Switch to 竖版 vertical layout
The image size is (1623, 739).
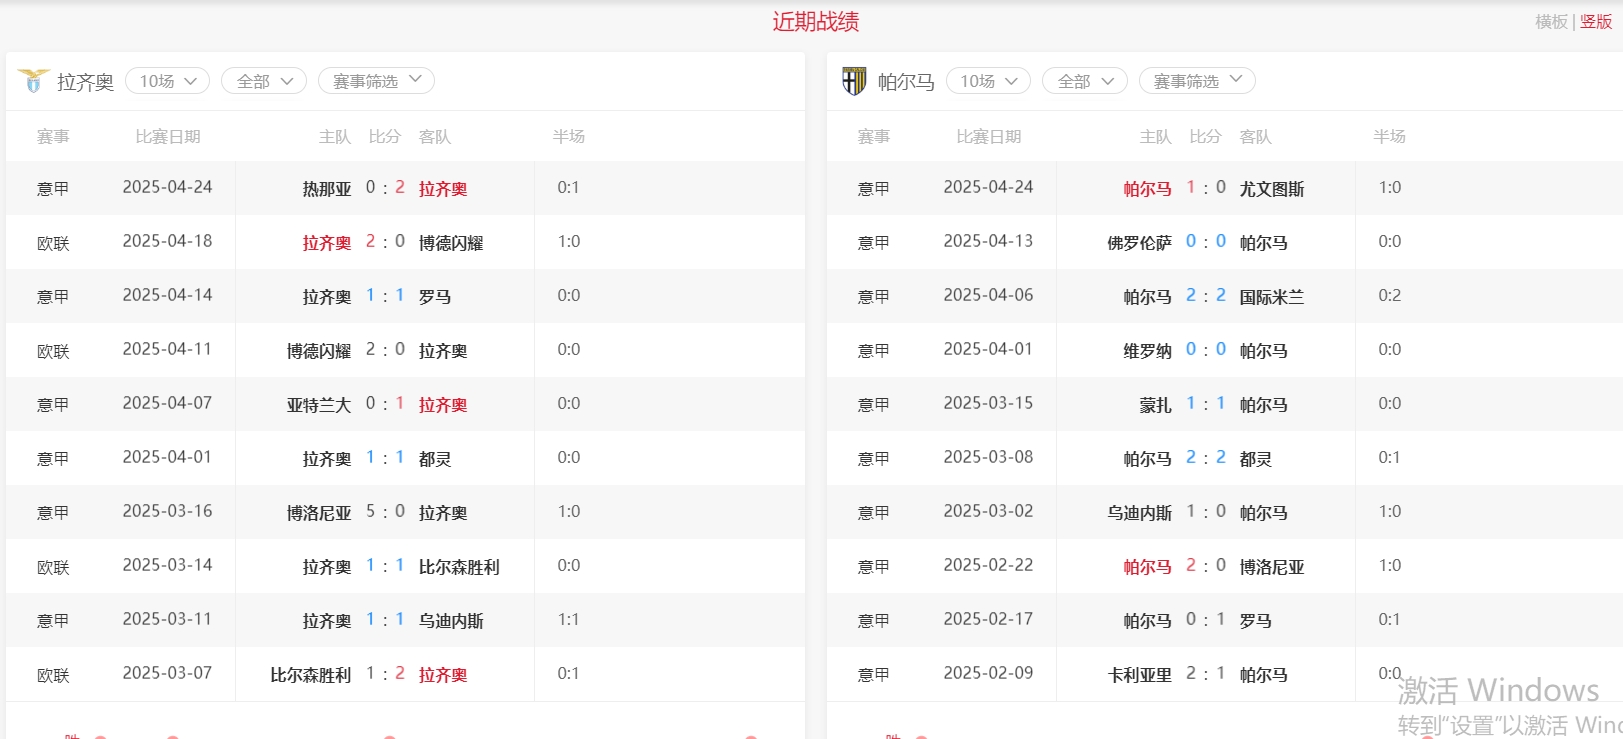click(x=1596, y=22)
